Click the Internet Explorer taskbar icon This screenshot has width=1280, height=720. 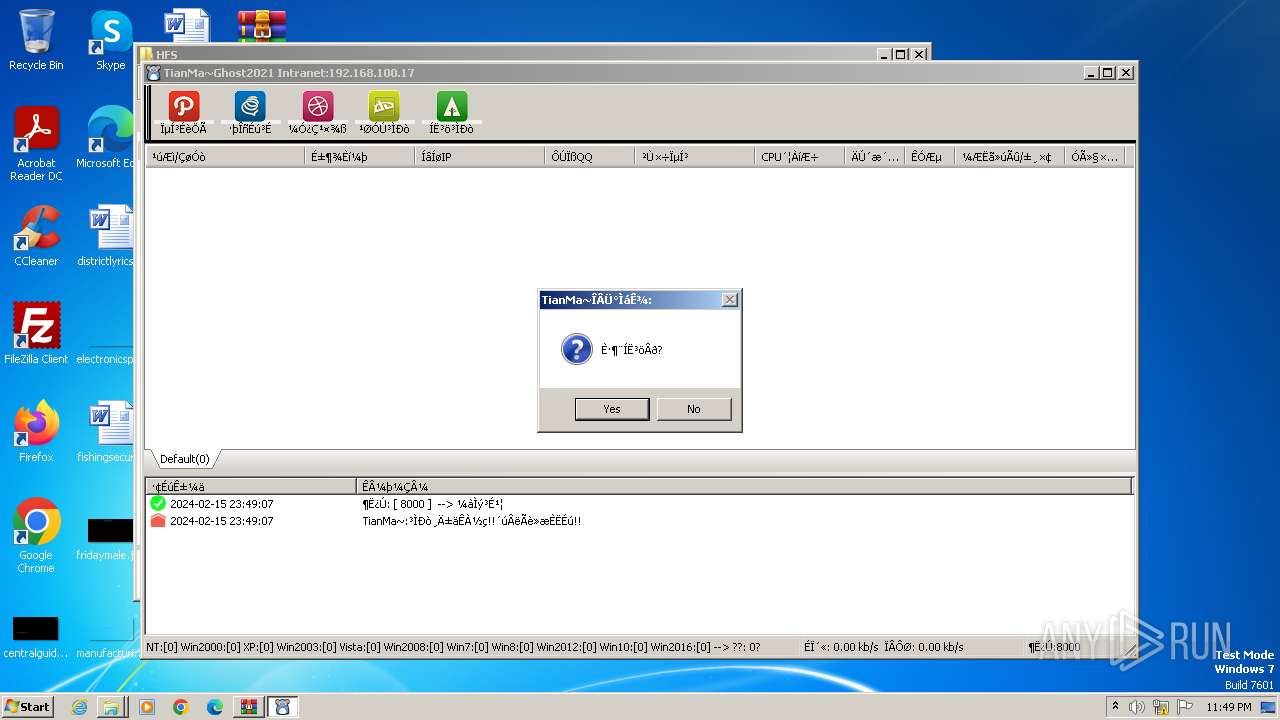coord(79,707)
